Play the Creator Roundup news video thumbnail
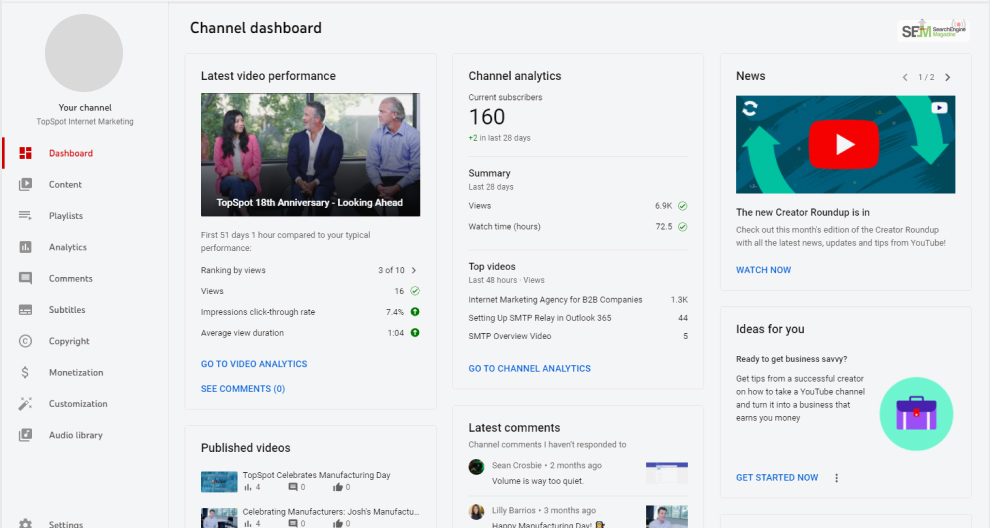Viewport: 990px width, 528px height. click(845, 145)
